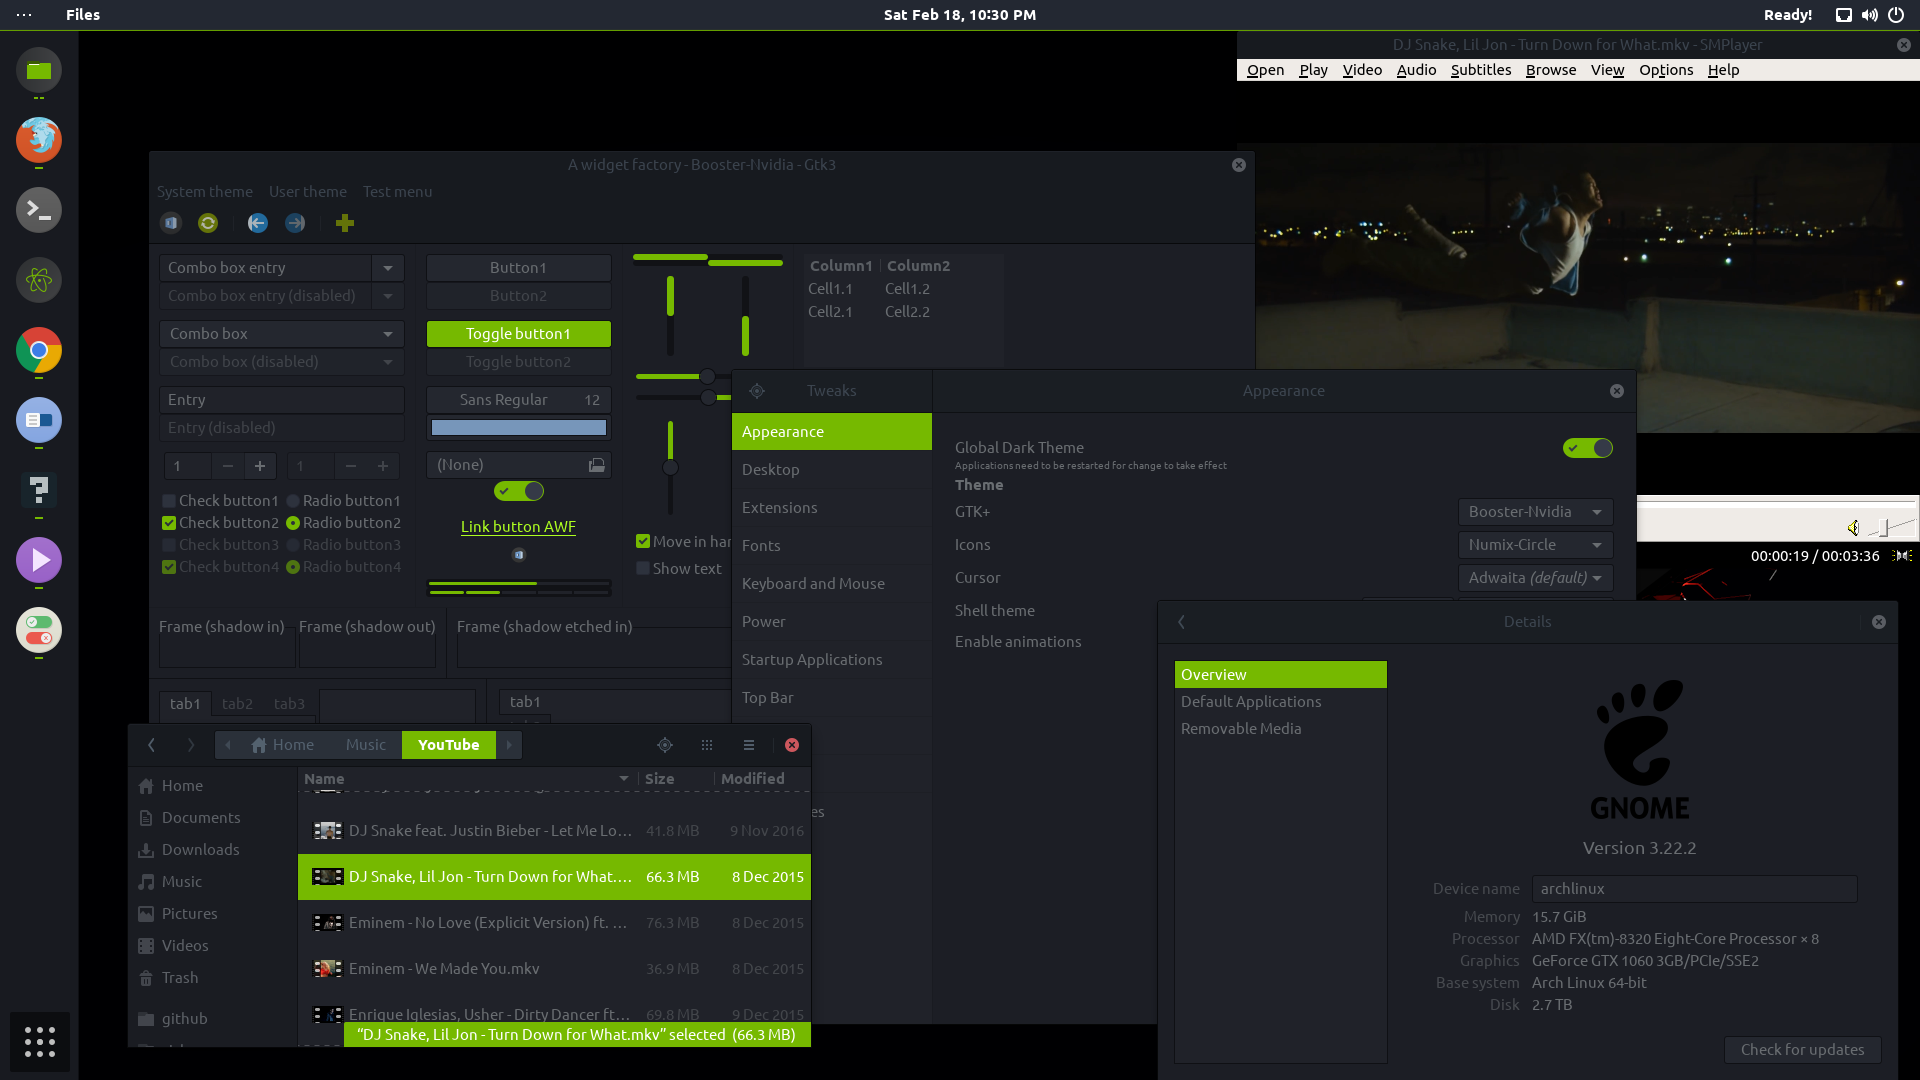Screen dimensions: 1920x1080
Task: Uncheck the Check button2 checkbox
Action: coord(169,523)
